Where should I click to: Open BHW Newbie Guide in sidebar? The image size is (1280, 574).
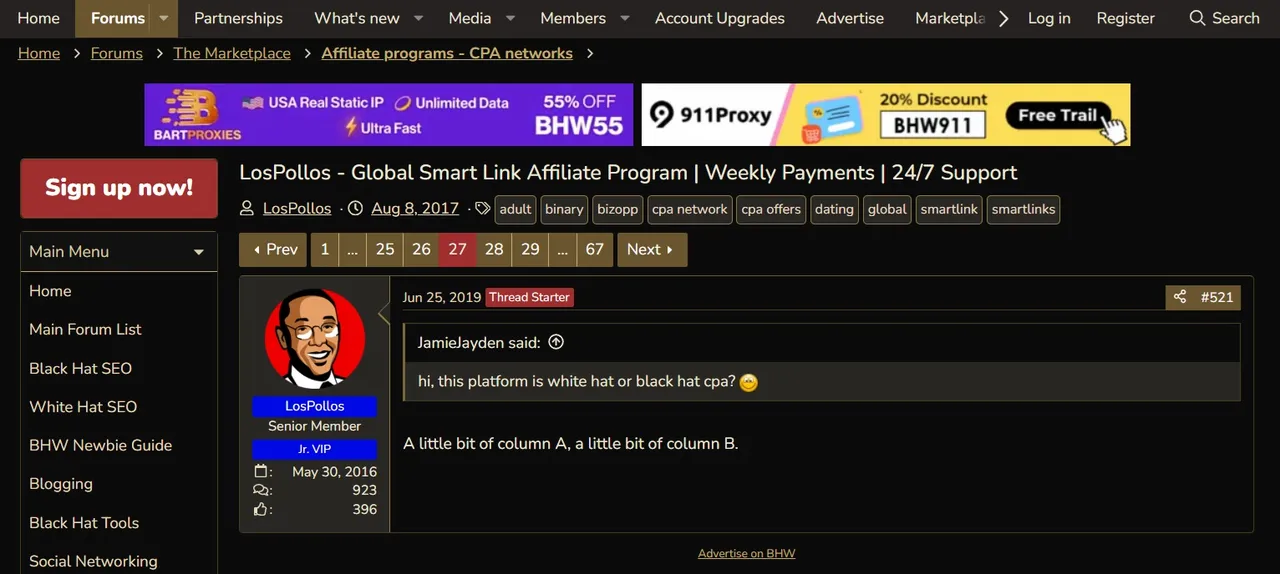[x=100, y=445]
